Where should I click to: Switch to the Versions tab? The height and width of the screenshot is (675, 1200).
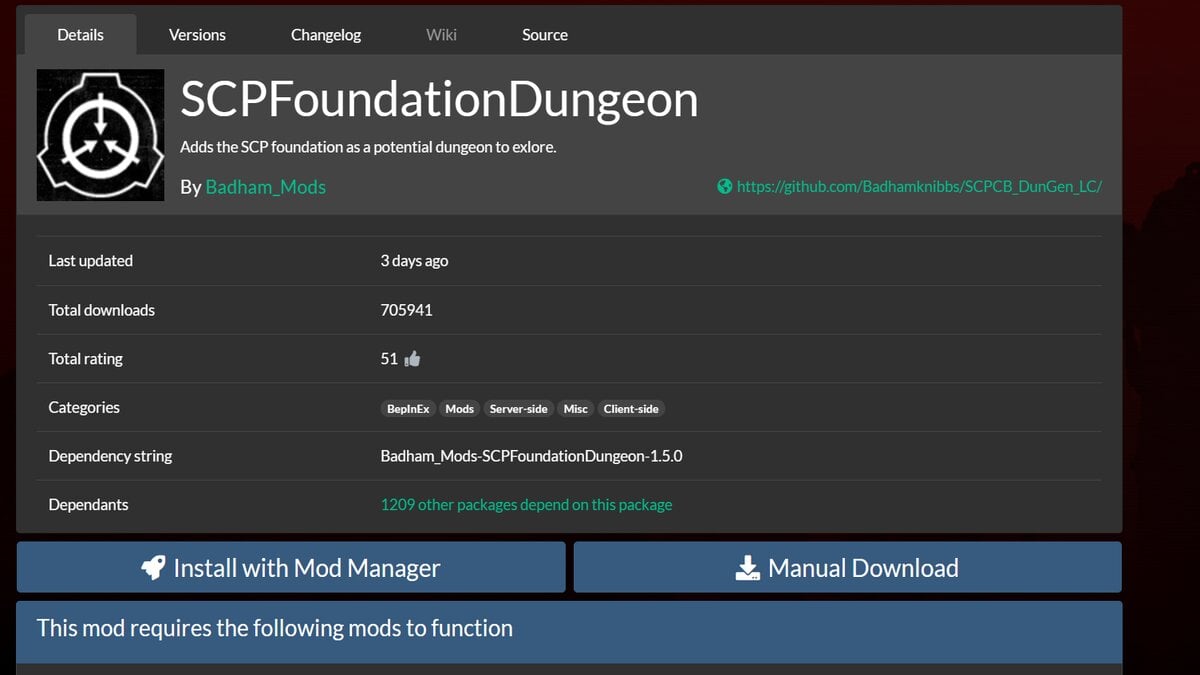coord(197,35)
